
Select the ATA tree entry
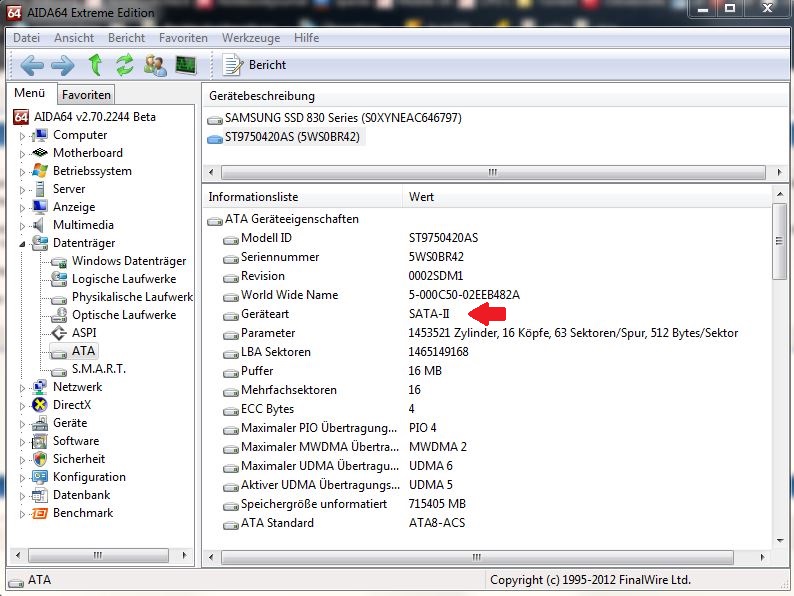click(83, 351)
